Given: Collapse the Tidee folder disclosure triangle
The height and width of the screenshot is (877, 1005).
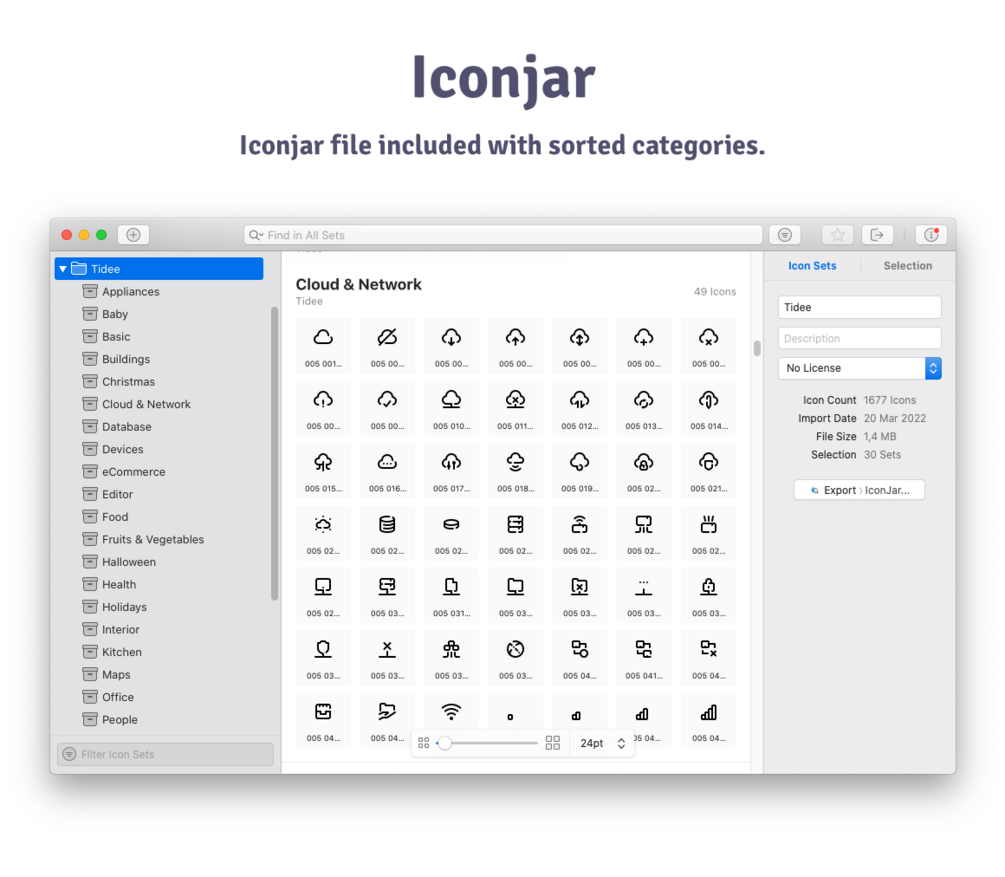Looking at the screenshot, I should click(63, 269).
